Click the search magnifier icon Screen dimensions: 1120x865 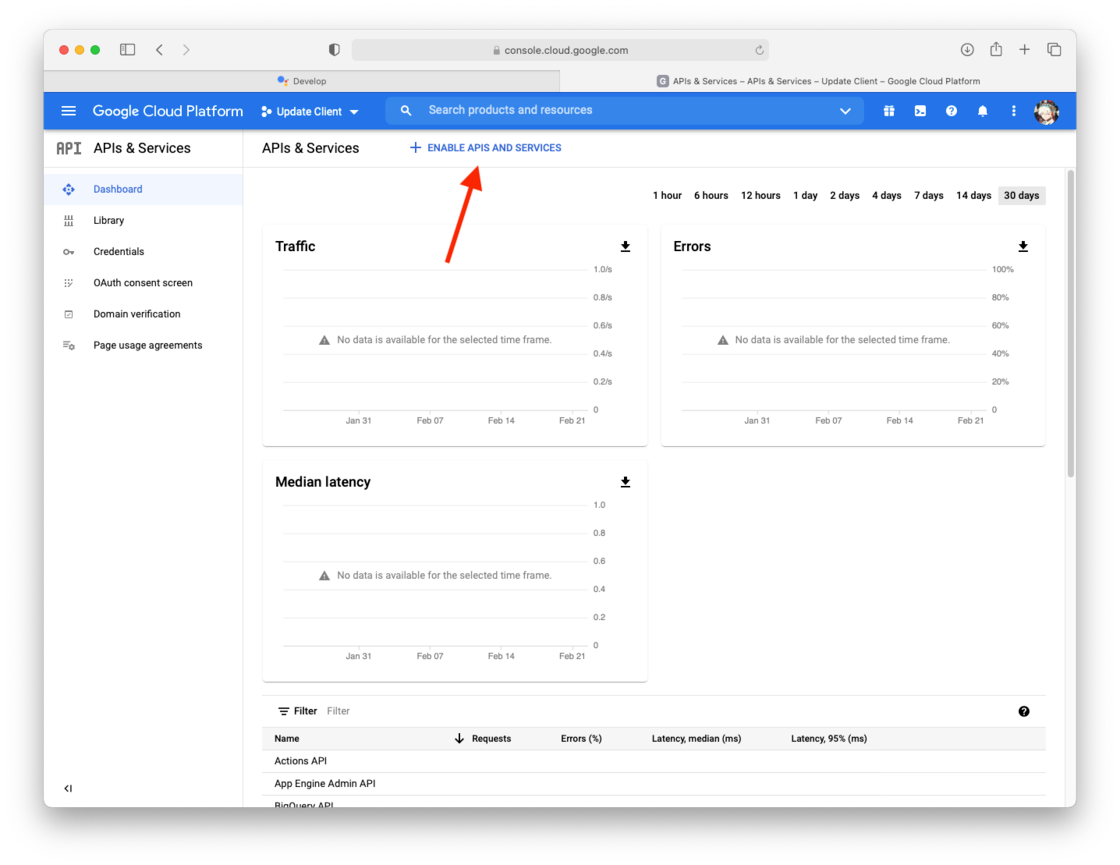(406, 111)
